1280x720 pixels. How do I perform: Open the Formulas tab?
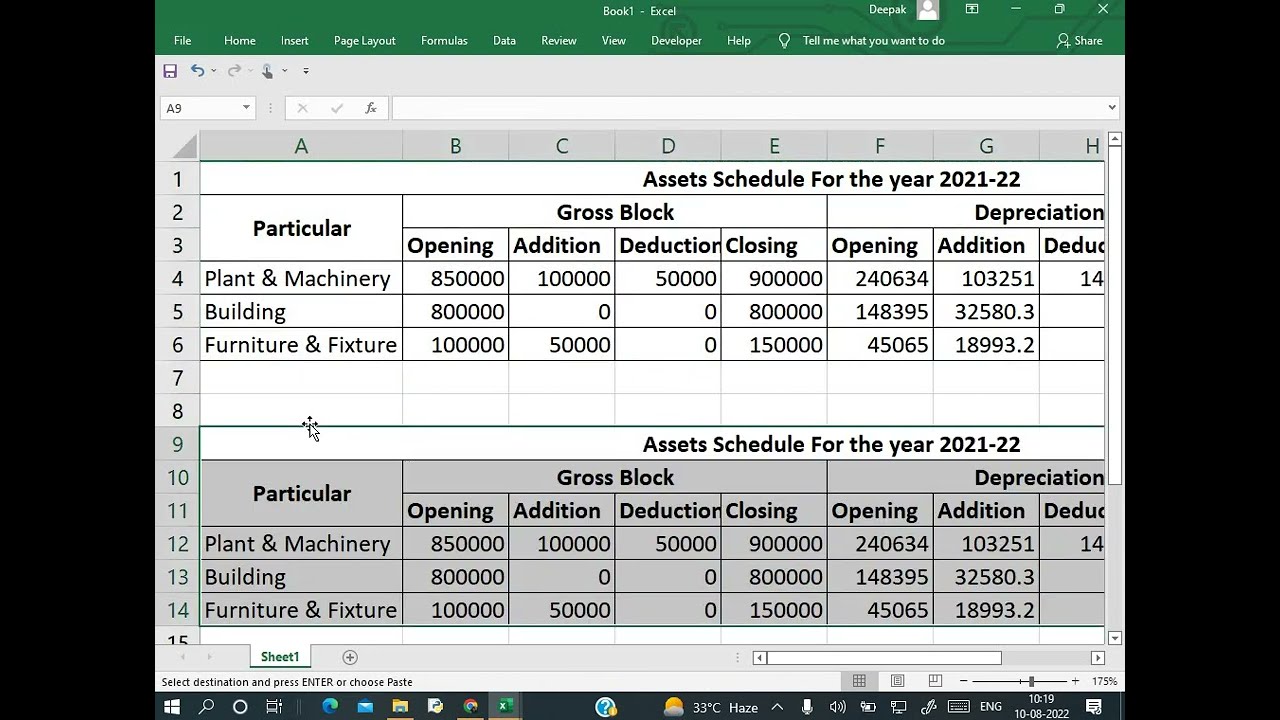[444, 41]
